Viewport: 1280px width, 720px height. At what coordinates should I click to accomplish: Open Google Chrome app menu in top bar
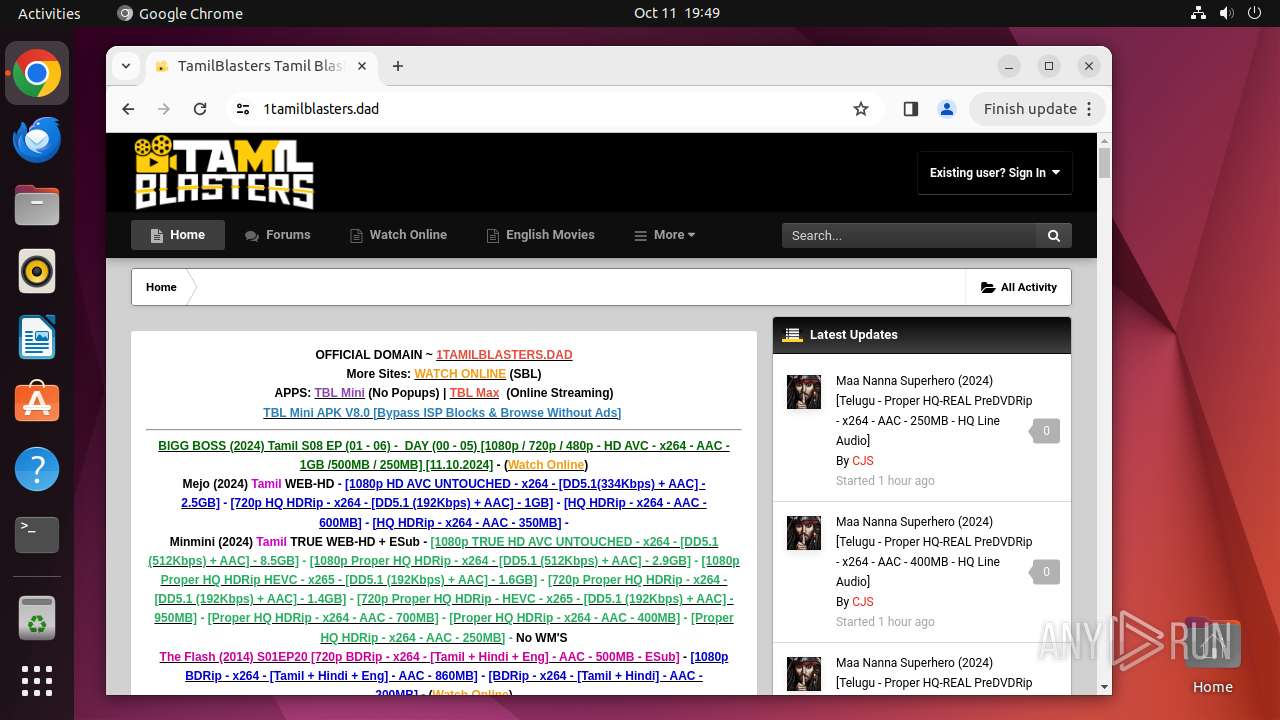(x=180, y=13)
